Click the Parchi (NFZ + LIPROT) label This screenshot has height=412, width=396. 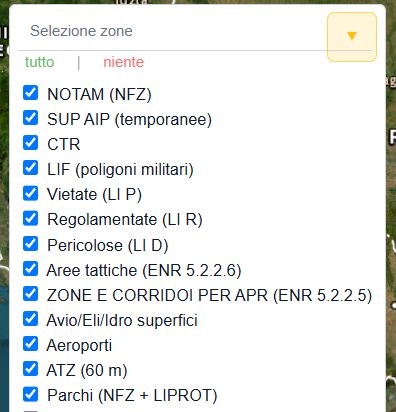(132, 396)
